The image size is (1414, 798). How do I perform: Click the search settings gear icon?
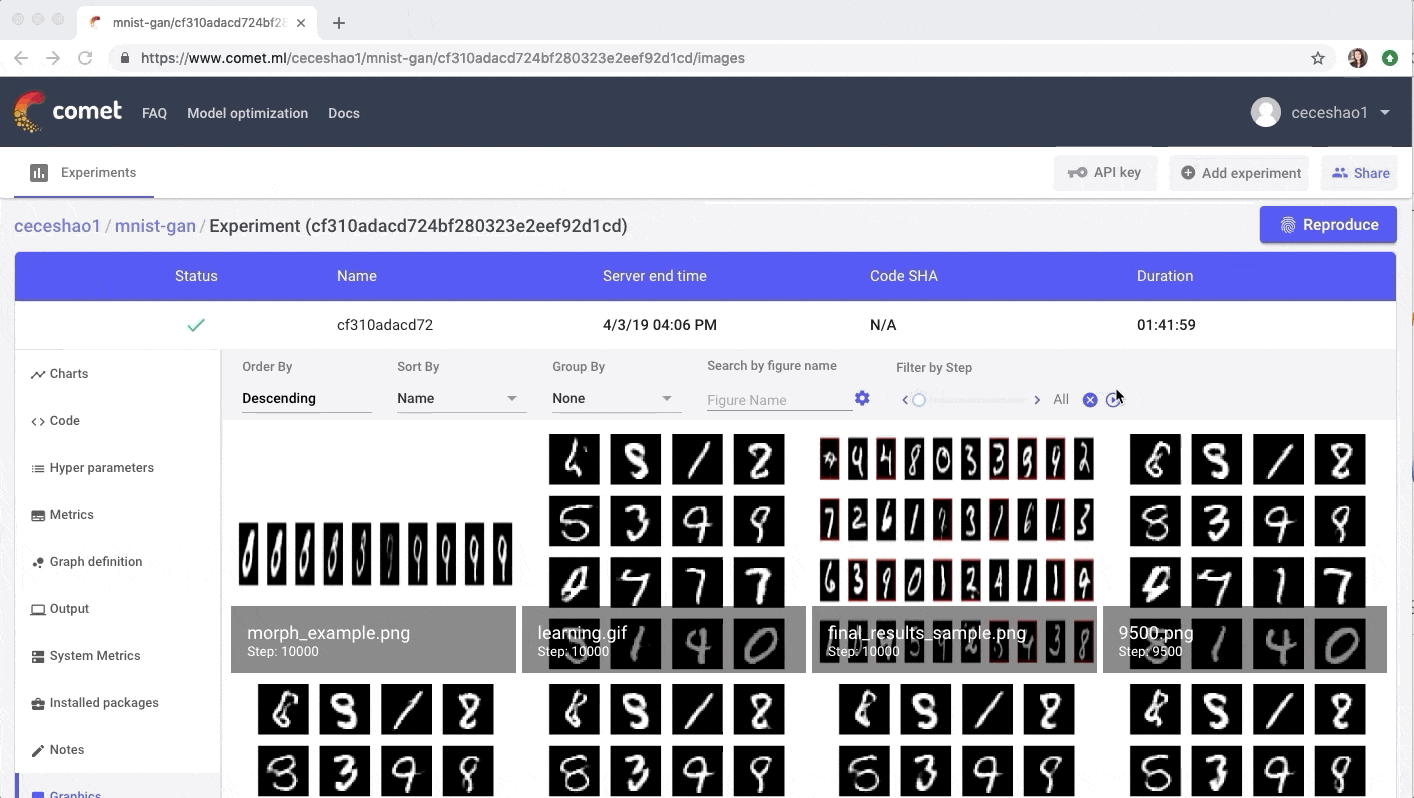pyautogui.click(x=862, y=398)
